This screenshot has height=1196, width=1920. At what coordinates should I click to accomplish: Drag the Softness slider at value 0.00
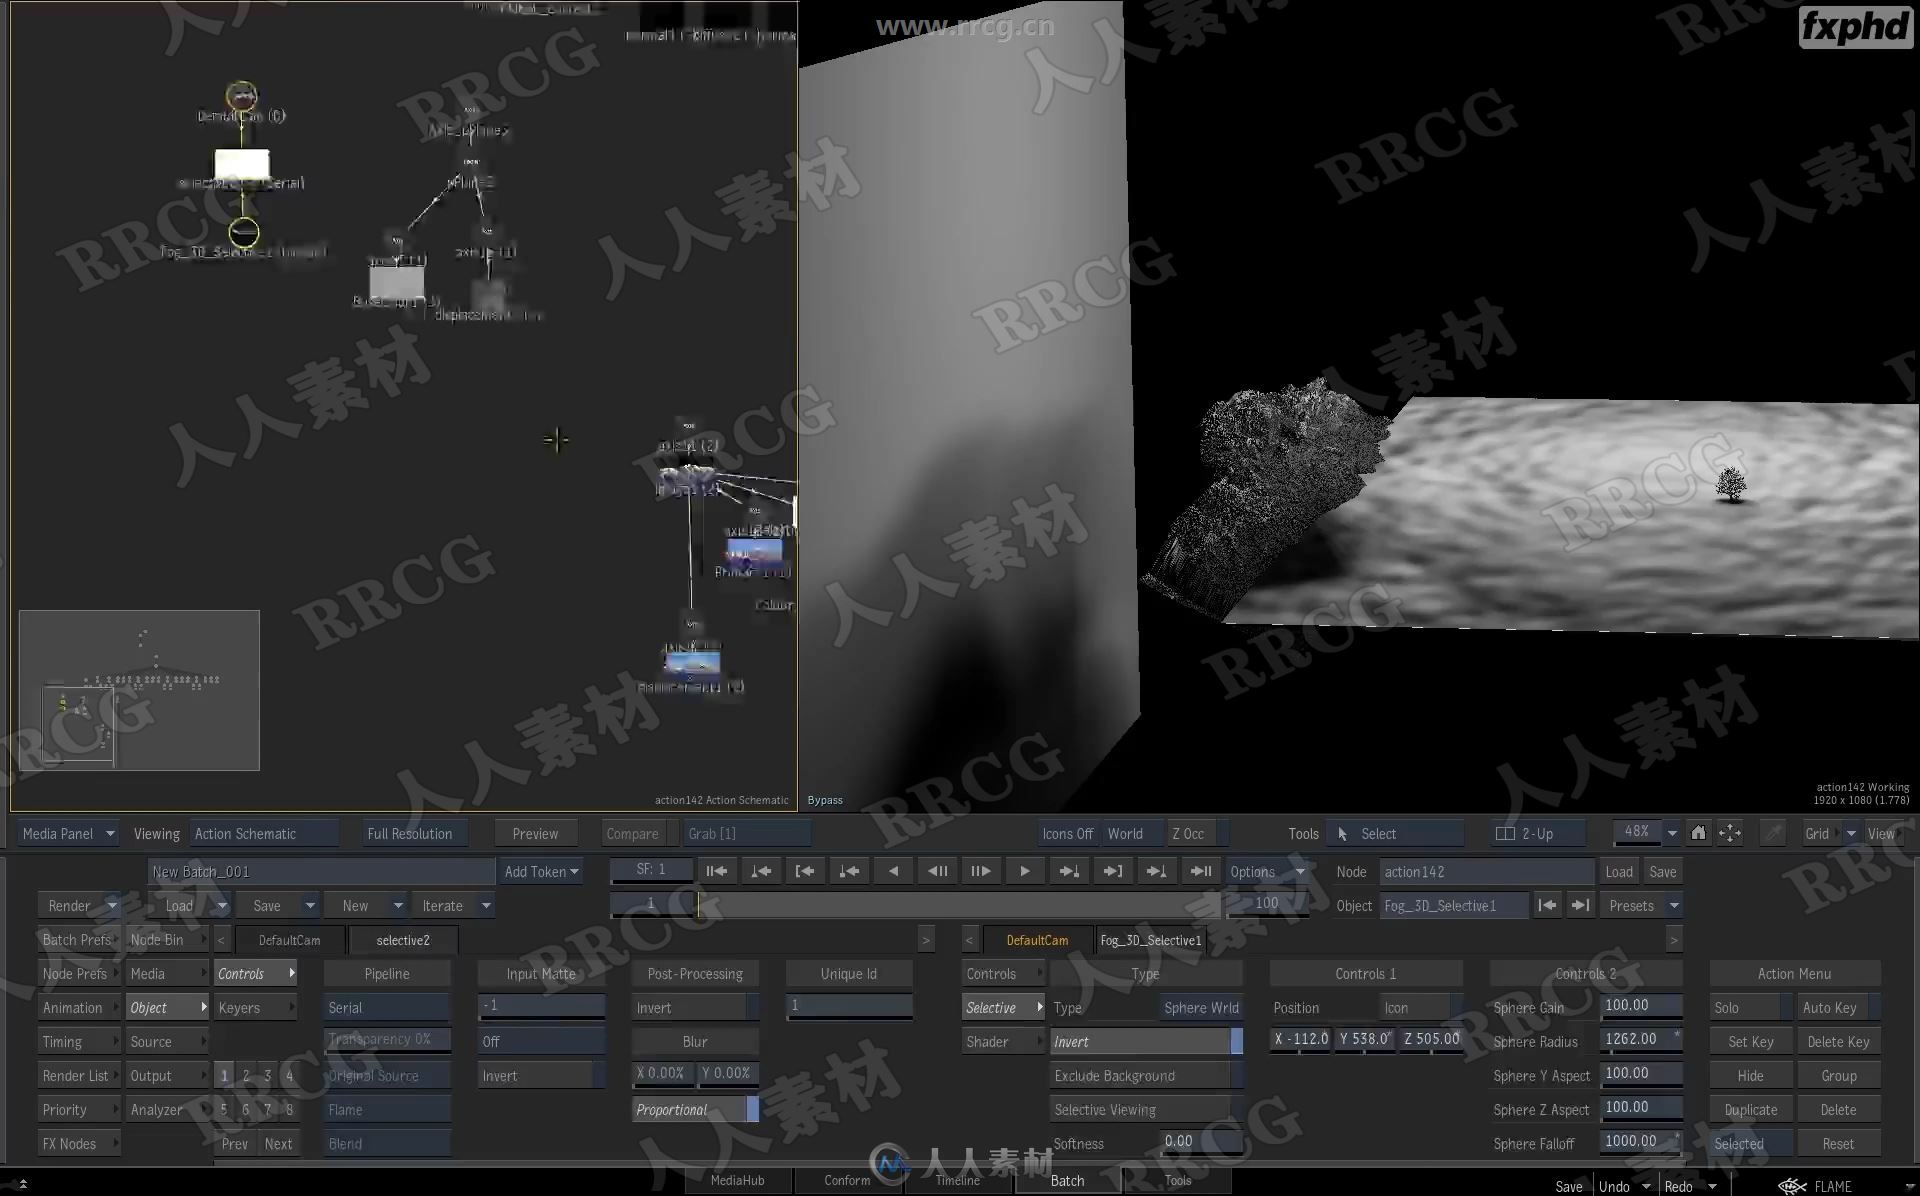click(1176, 1142)
